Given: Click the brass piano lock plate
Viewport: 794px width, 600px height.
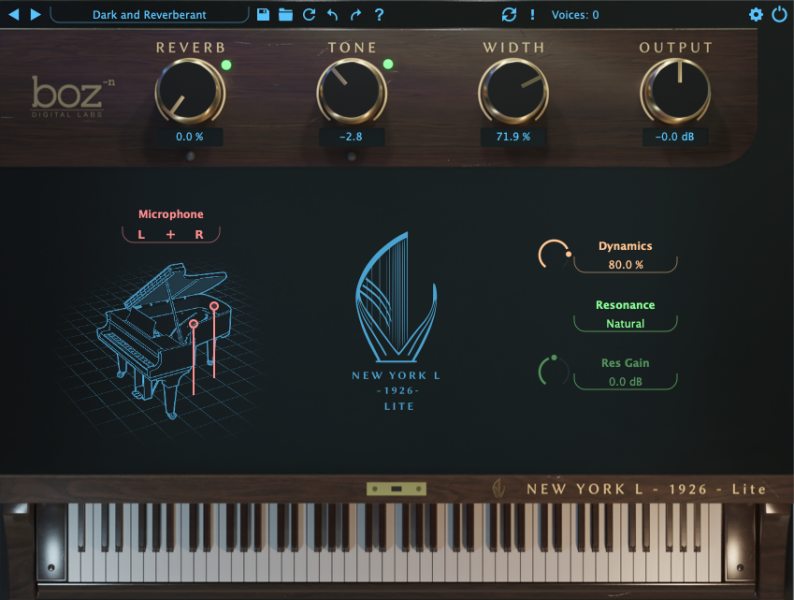Looking at the screenshot, I should (x=396, y=489).
